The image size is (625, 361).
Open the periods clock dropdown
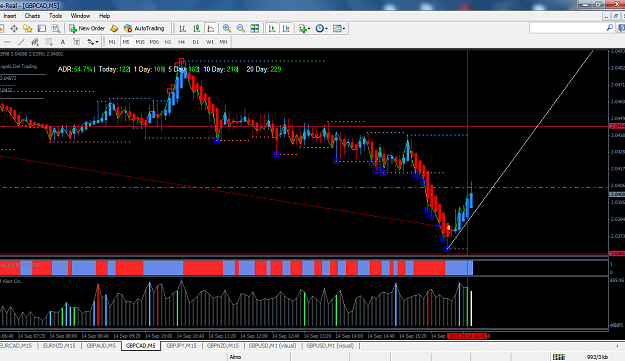[x=321, y=28]
